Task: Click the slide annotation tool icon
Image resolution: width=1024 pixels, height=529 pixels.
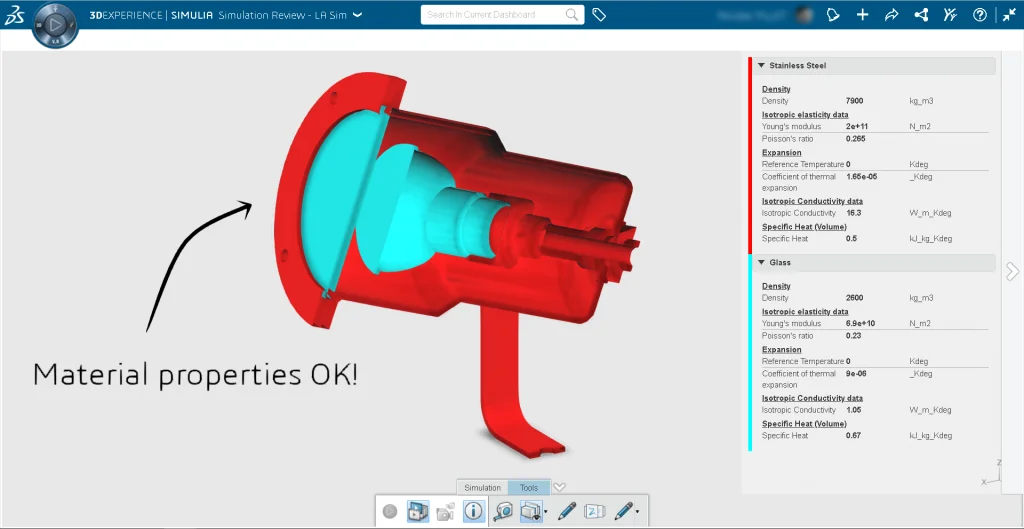Action: (x=595, y=511)
